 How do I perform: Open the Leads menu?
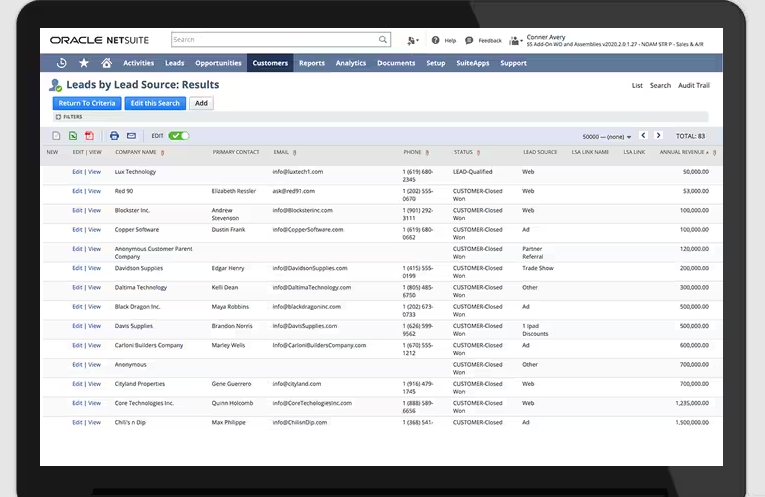[174, 63]
